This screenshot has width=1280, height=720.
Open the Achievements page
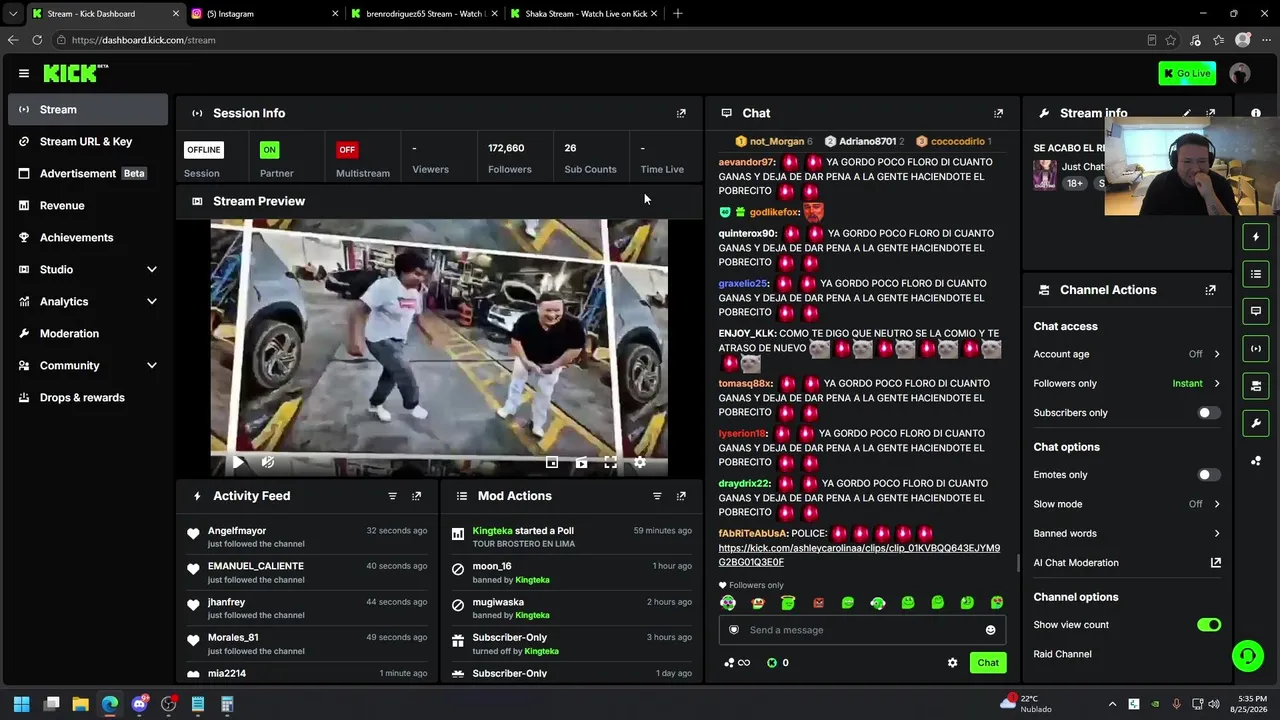click(x=88, y=238)
